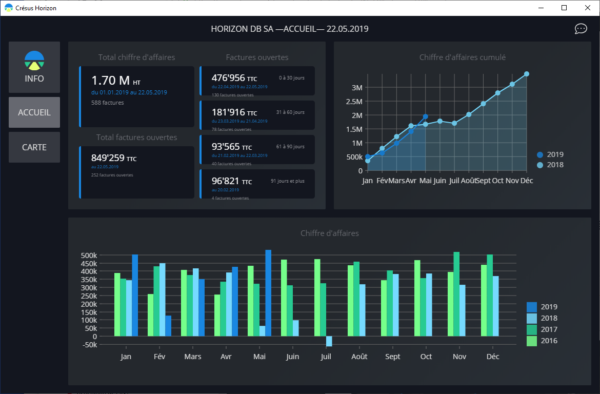Toggle 2018 series in cumulative chart legend
Screen dimensions: 600x394
[550, 165]
